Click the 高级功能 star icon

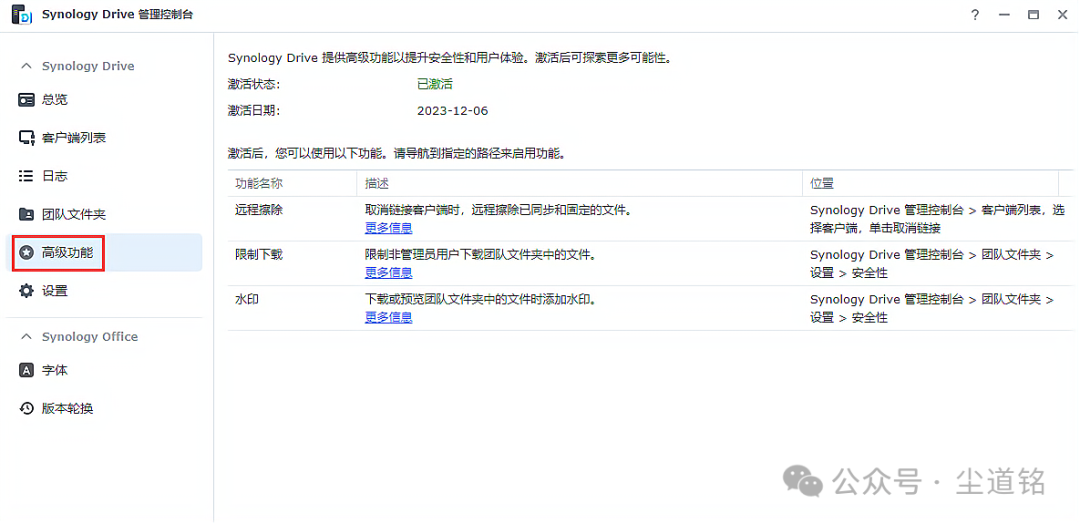pos(27,253)
